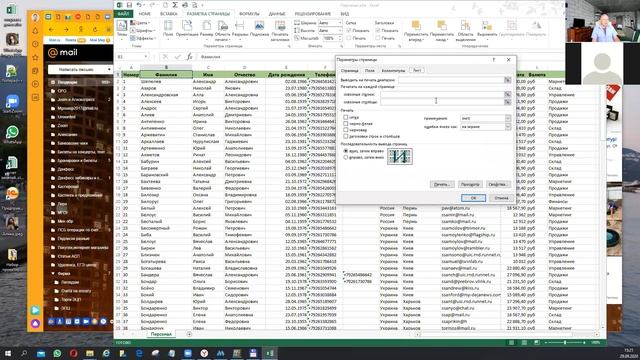
Task: Open the примечания (comments) dropdown in dialog
Action: [508, 118]
